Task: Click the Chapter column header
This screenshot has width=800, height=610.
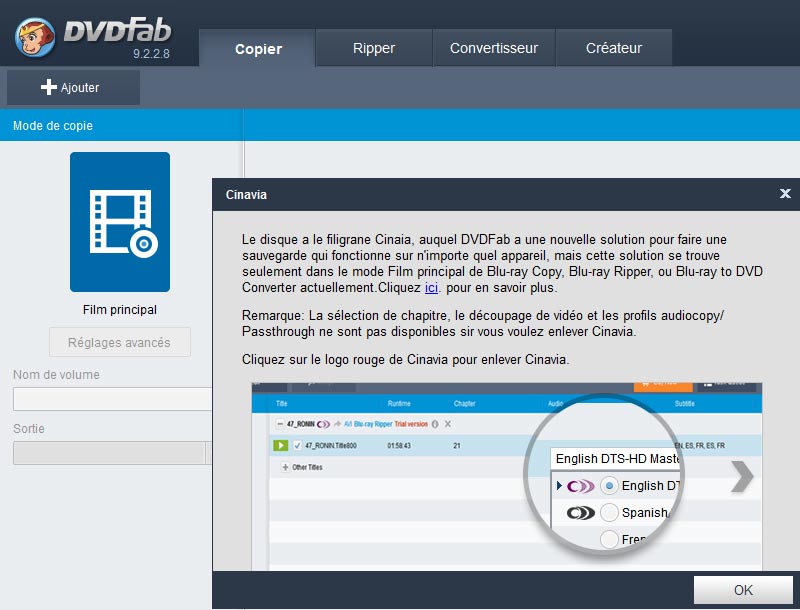Action: pos(464,403)
